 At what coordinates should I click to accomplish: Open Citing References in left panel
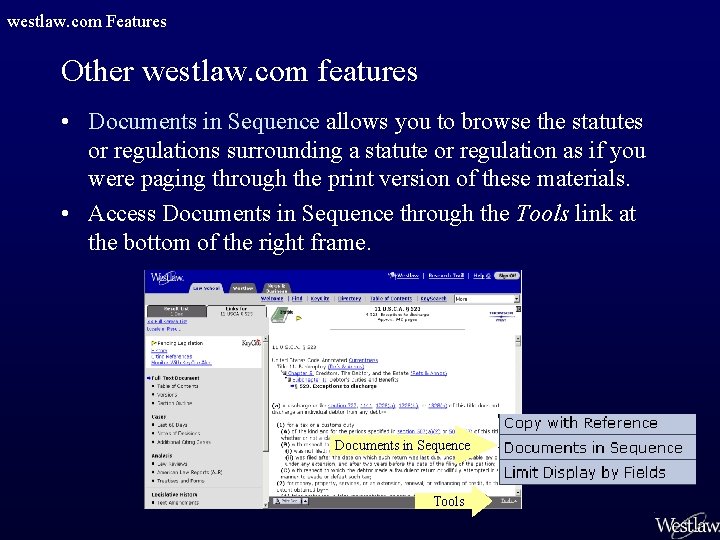pos(174,356)
